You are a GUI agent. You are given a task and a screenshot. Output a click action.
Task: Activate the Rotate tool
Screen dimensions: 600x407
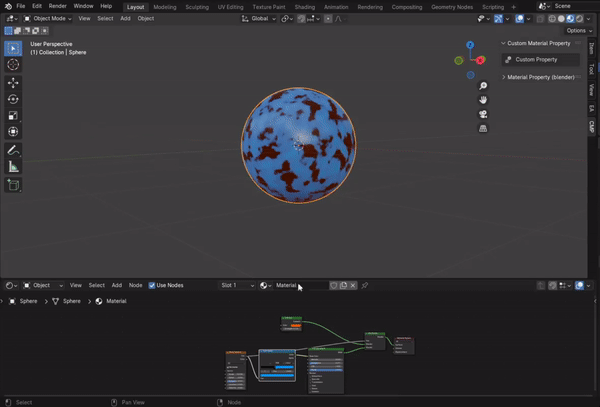tap(13, 99)
